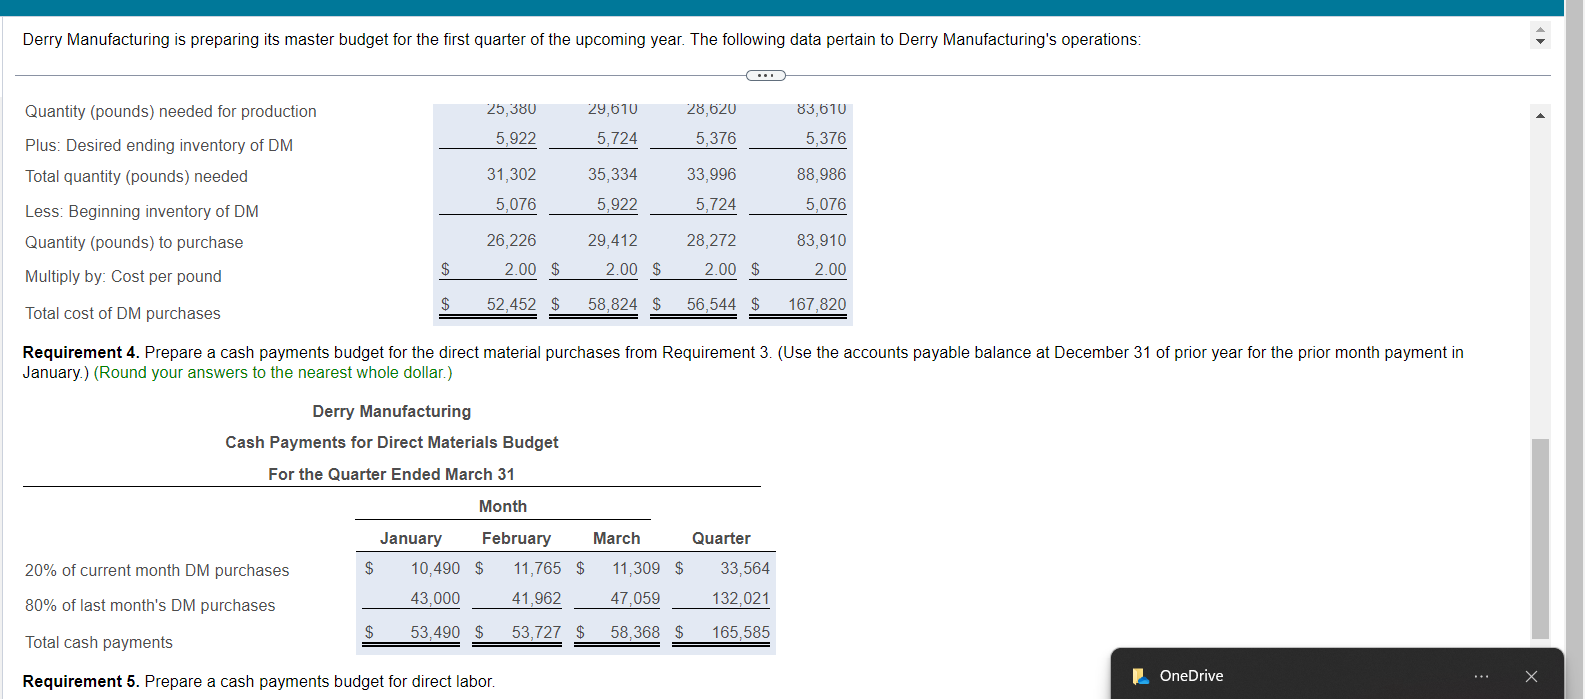This screenshot has height=699, width=1585.
Task: Click 'Cash Payments for Direct Materials Budget' title
Action: [x=392, y=442]
